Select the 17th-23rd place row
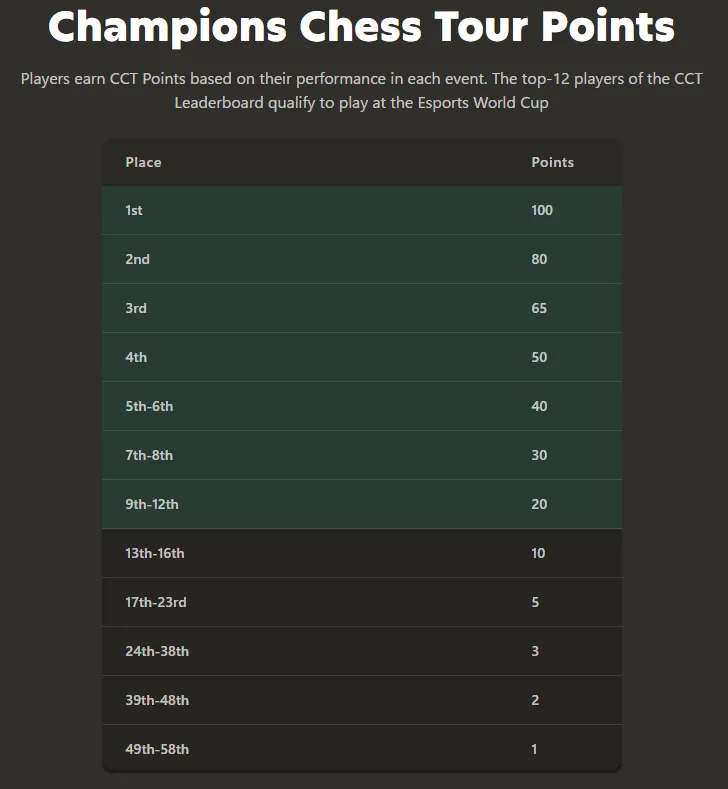This screenshot has width=728, height=789. pos(361,602)
